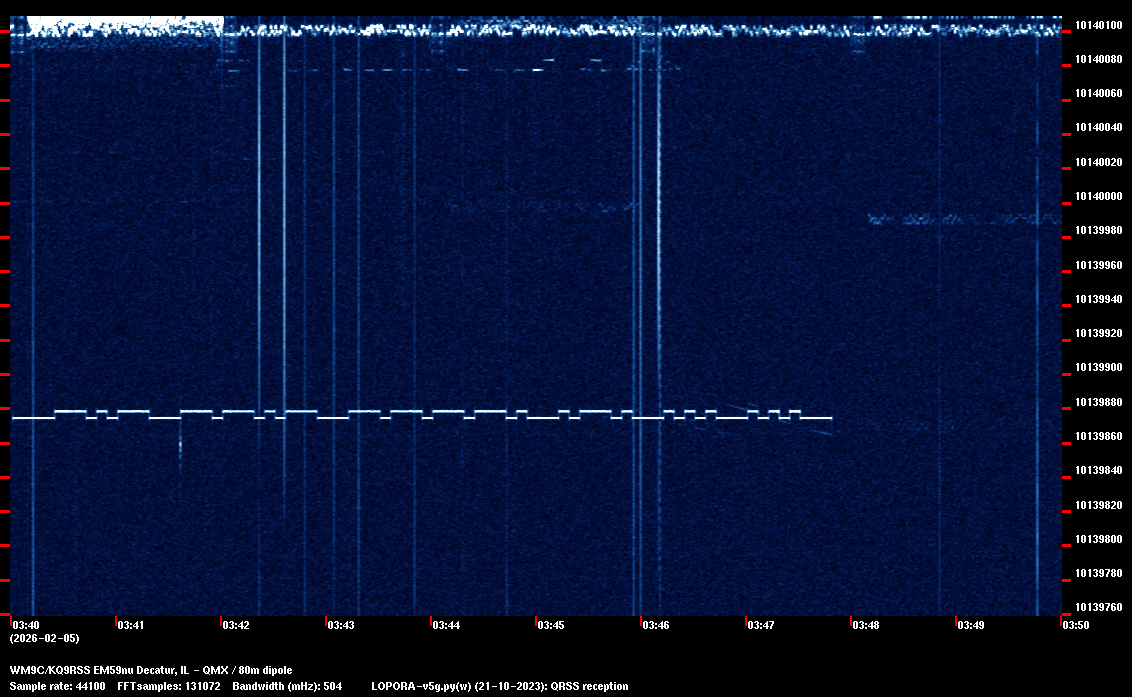
Task: Click the WM9C/KQ9RSS station caption
Action: [151, 670]
